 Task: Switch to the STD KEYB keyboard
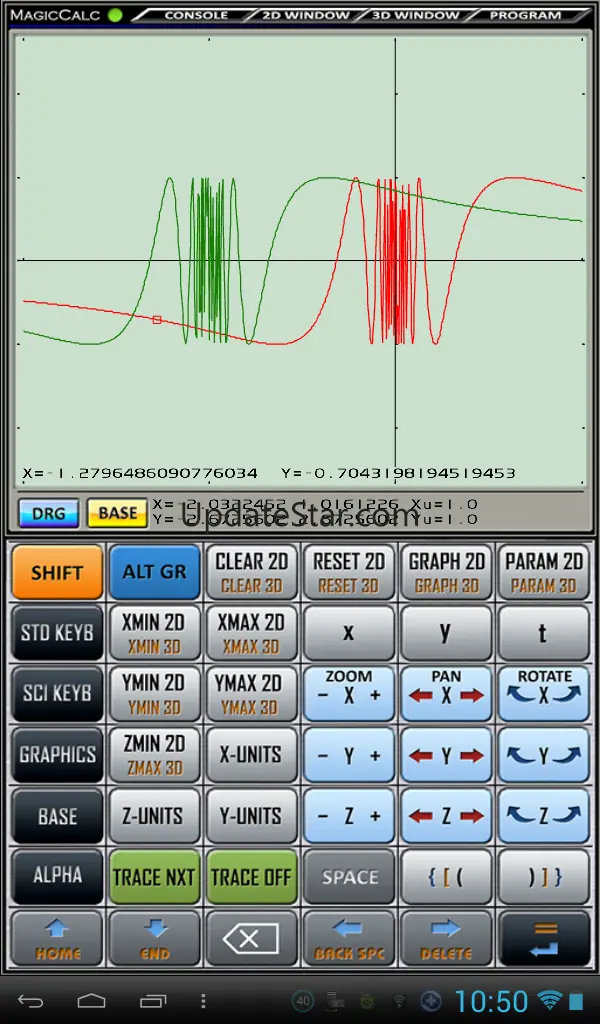point(57,633)
